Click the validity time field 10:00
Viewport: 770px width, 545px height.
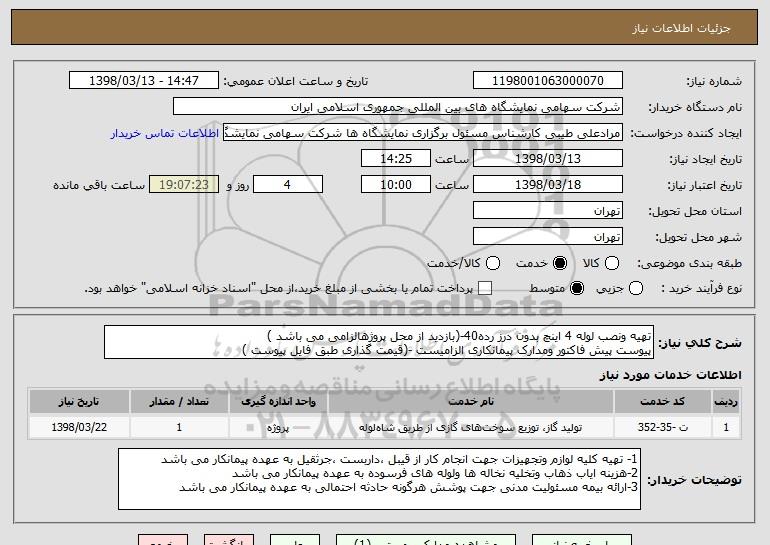[396, 185]
